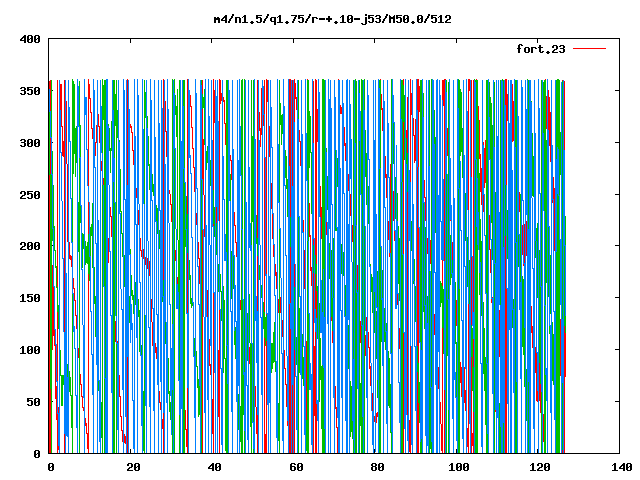Click the x-axis label 20
640x480 pixels.
click(x=133, y=467)
